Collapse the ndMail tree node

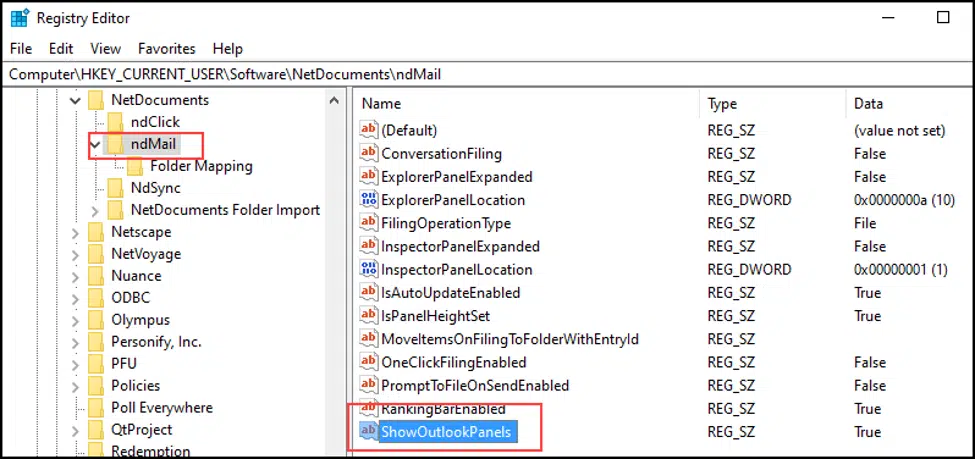95,145
